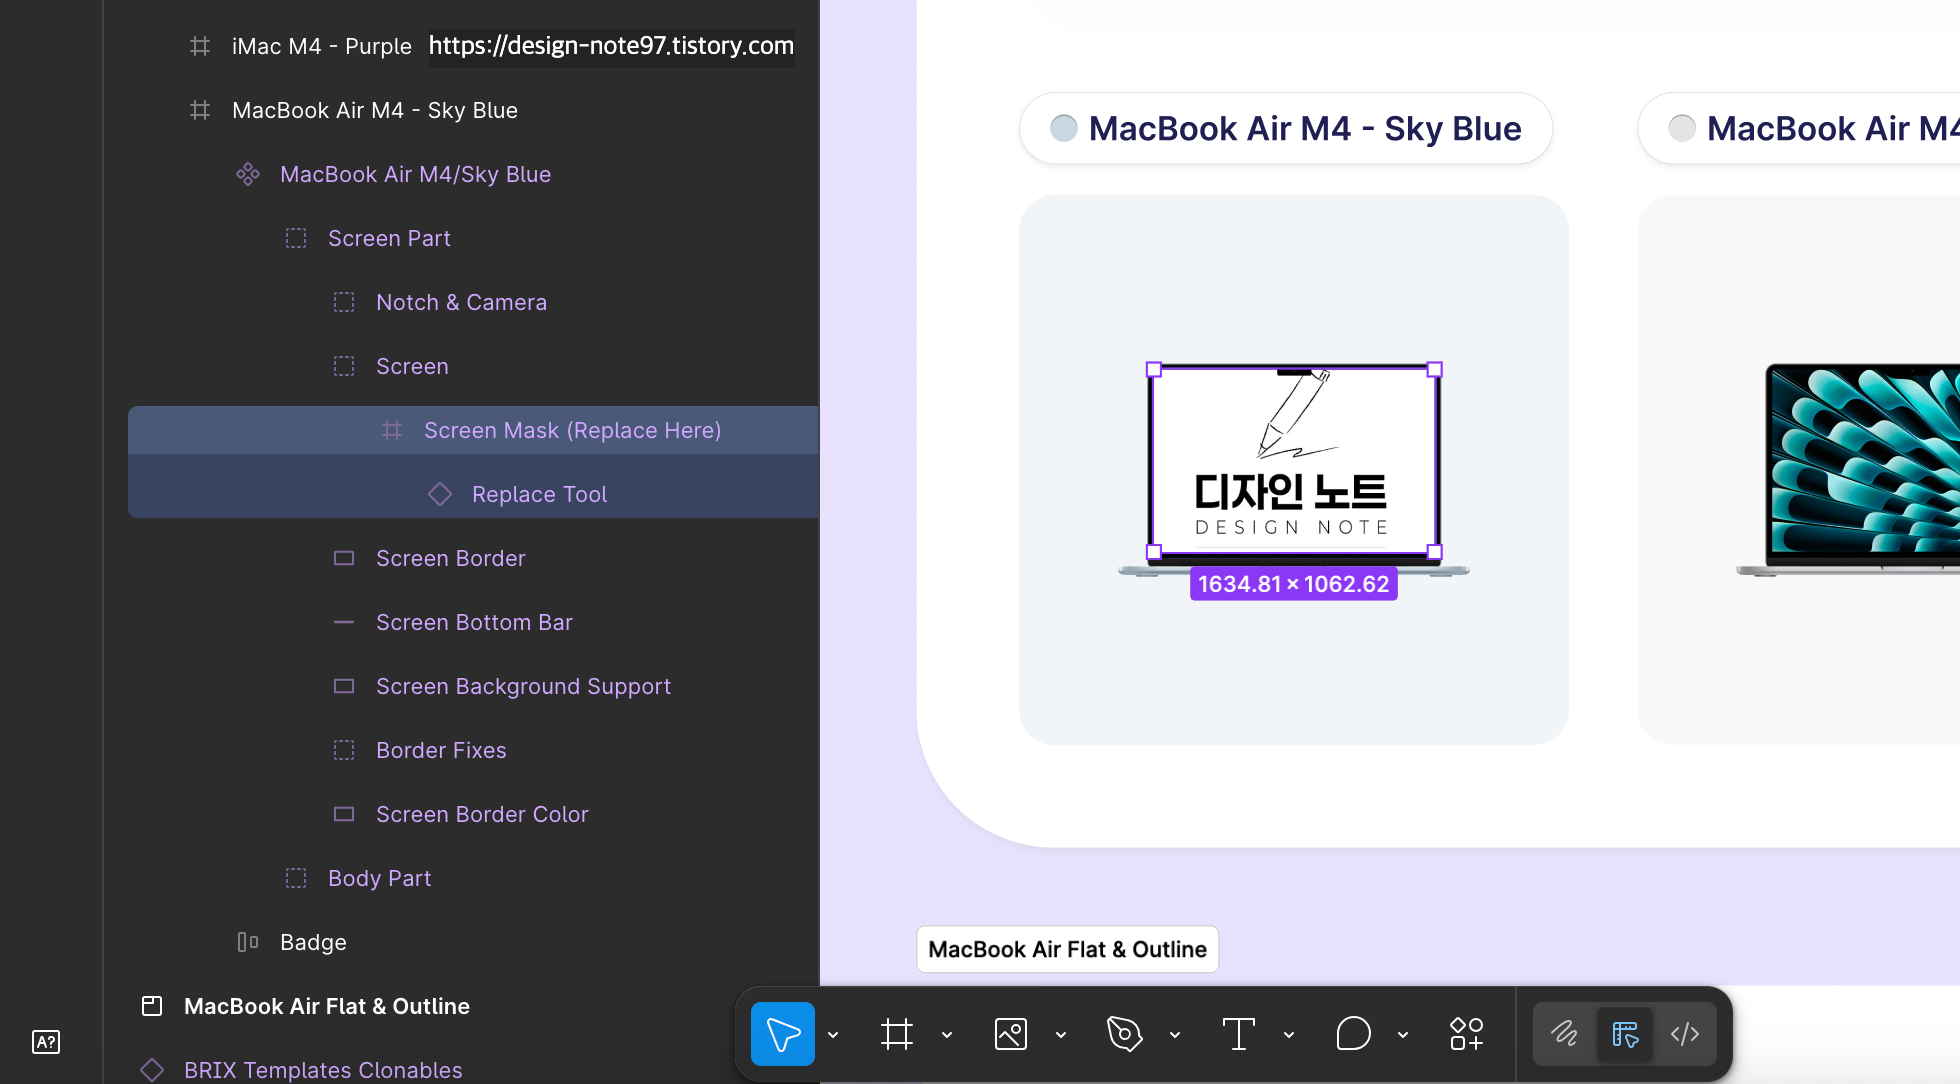
Task: Click the bottom-left selection handle
Action: click(1153, 552)
